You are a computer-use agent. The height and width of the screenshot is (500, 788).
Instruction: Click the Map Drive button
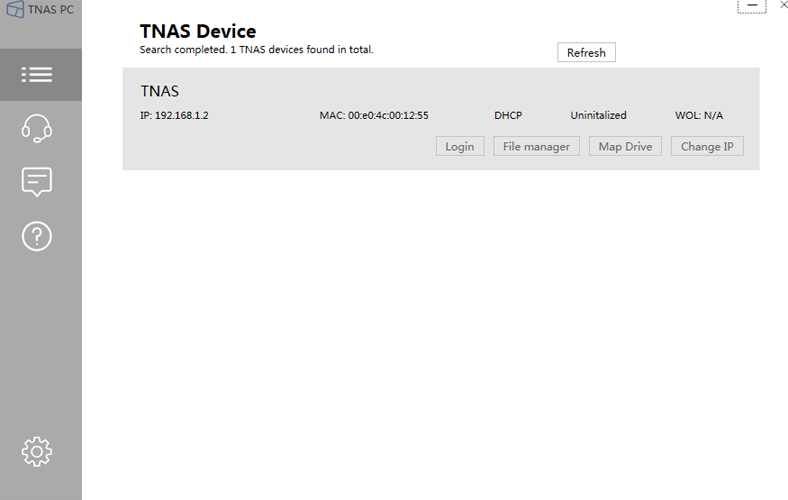[x=625, y=146]
